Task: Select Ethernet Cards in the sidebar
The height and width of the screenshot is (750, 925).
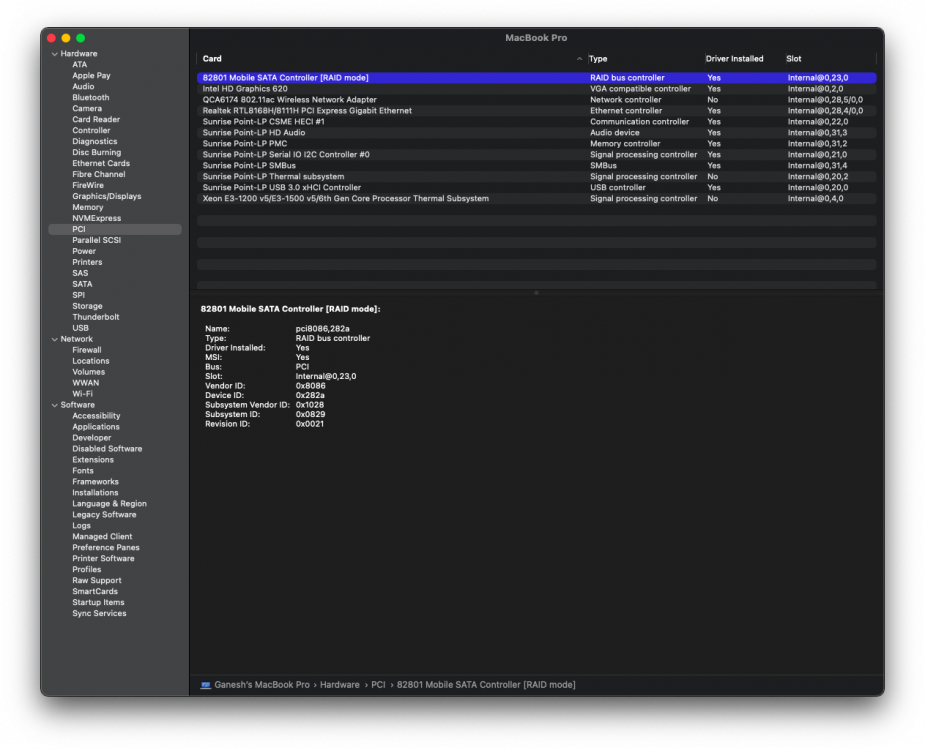Action: coord(101,163)
